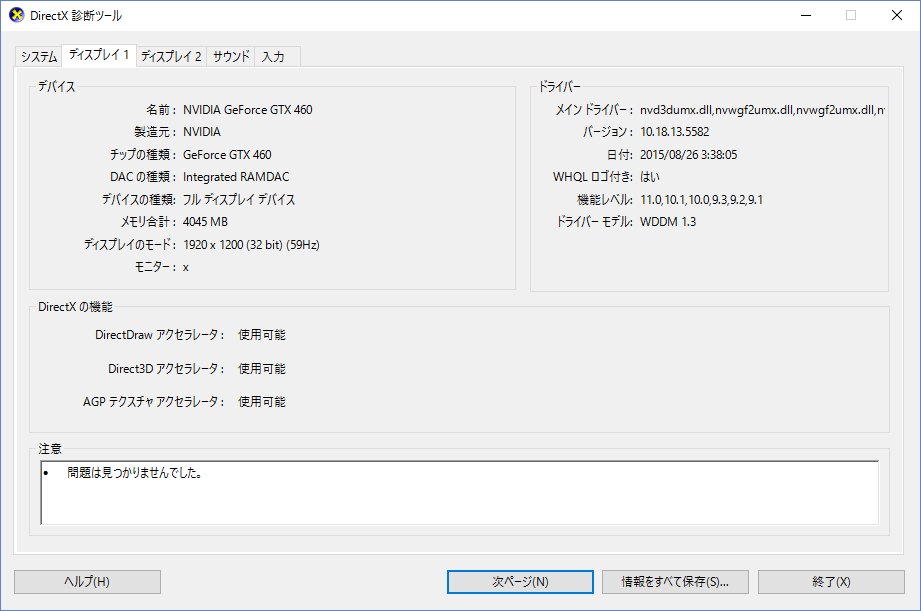Click the チップの種類 field label
The height and width of the screenshot is (611, 921).
pos(143,155)
